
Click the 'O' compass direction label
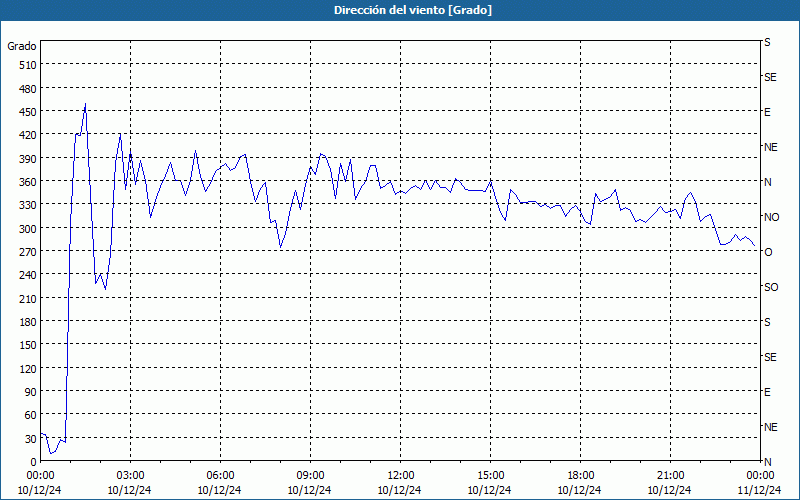(768, 252)
